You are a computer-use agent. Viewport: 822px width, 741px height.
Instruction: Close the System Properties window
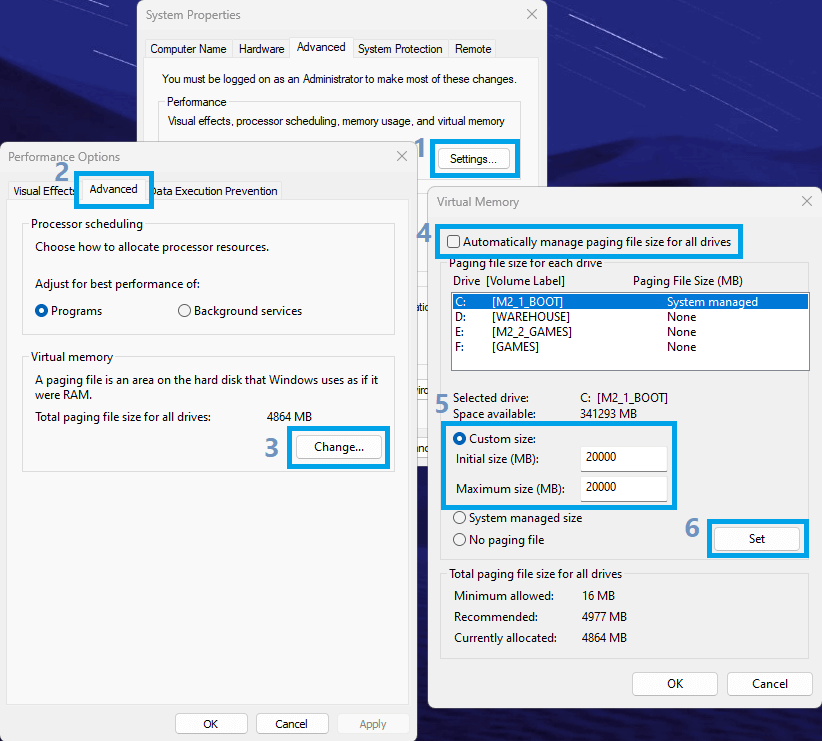532,15
